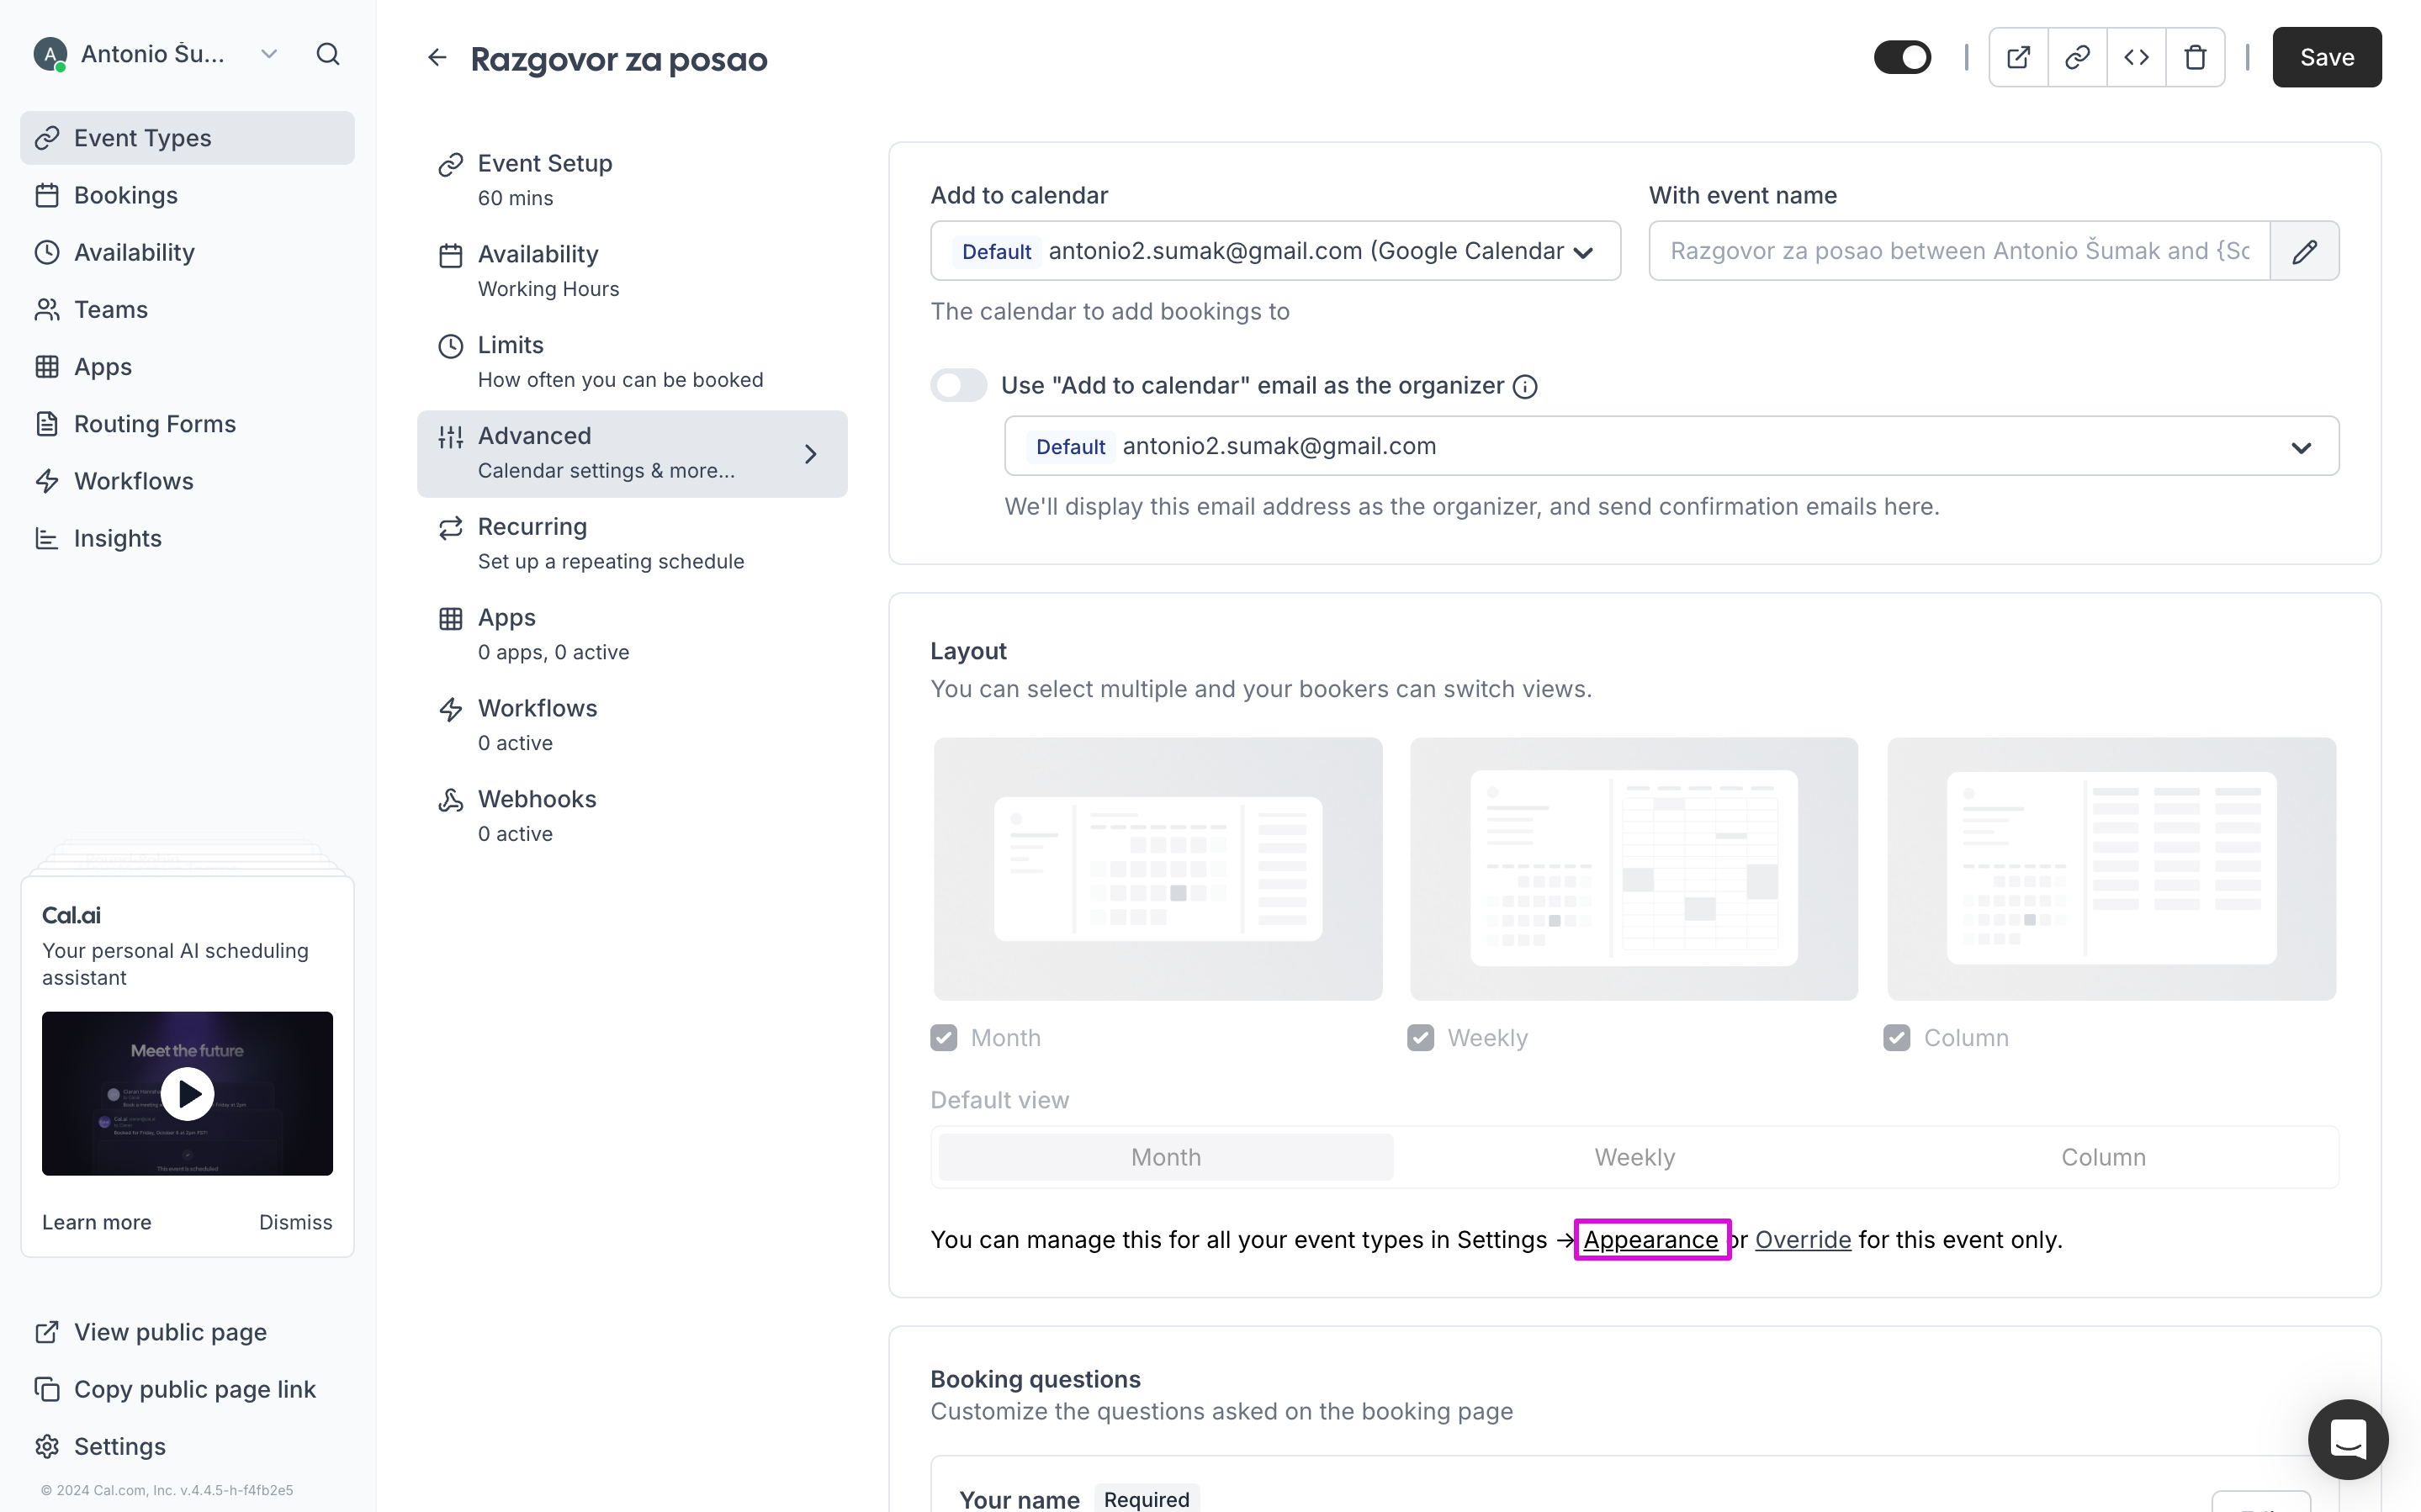2421x1512 pixels.
Task: Click the search magnifier icon
Action: (x=328, y=54)
